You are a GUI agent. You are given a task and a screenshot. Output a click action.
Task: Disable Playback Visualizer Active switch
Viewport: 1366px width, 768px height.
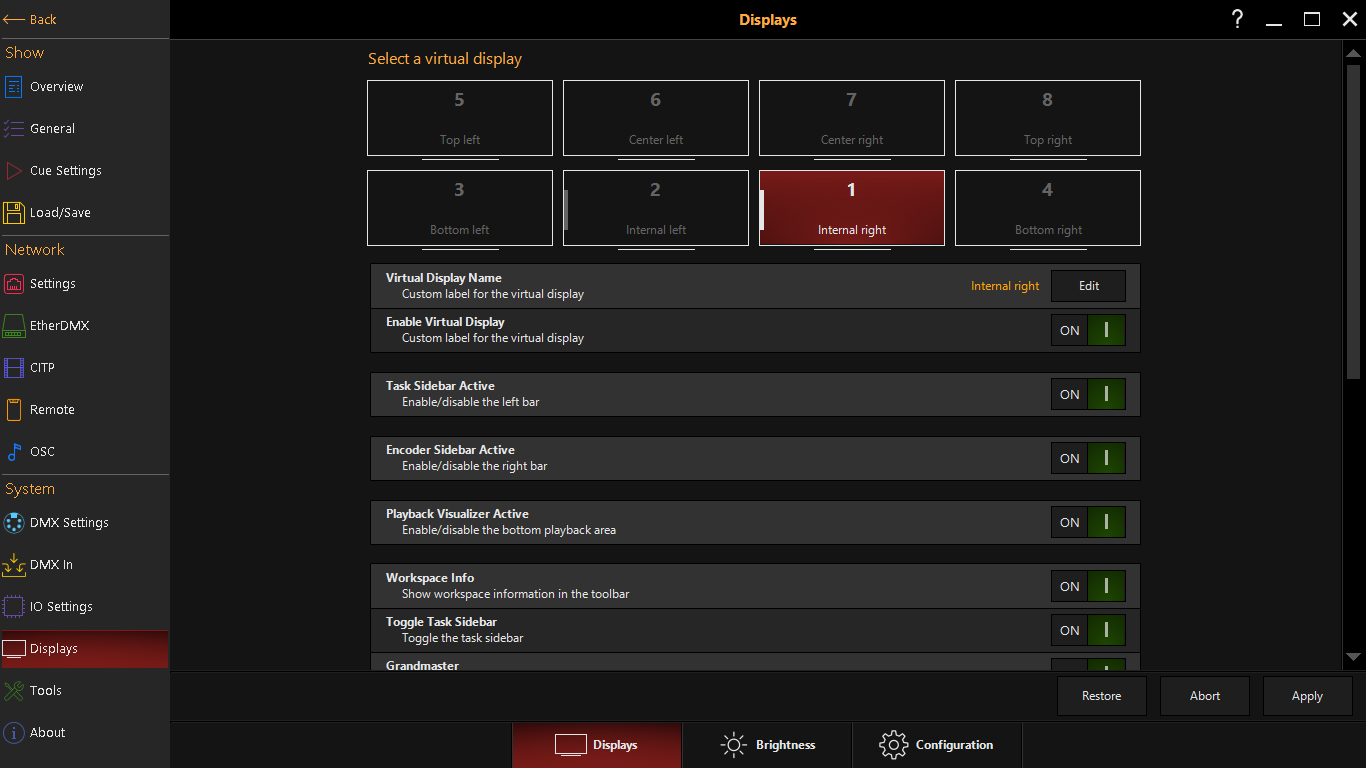coord(1088,523)
